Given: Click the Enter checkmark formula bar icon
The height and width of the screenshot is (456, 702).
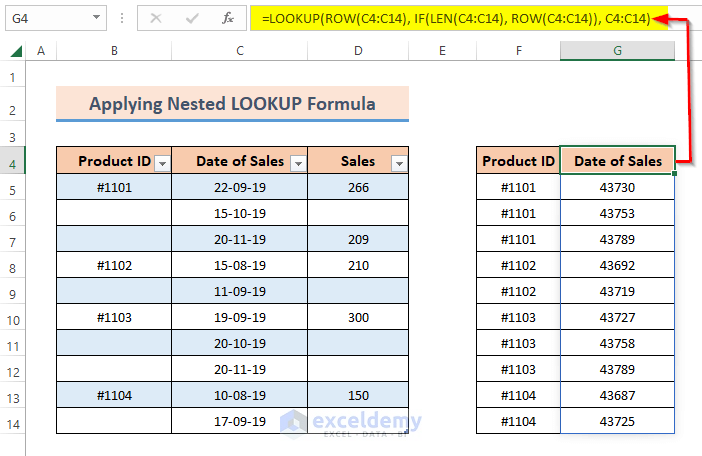Looking at the screenshot, I should click(x=192, y=18).
